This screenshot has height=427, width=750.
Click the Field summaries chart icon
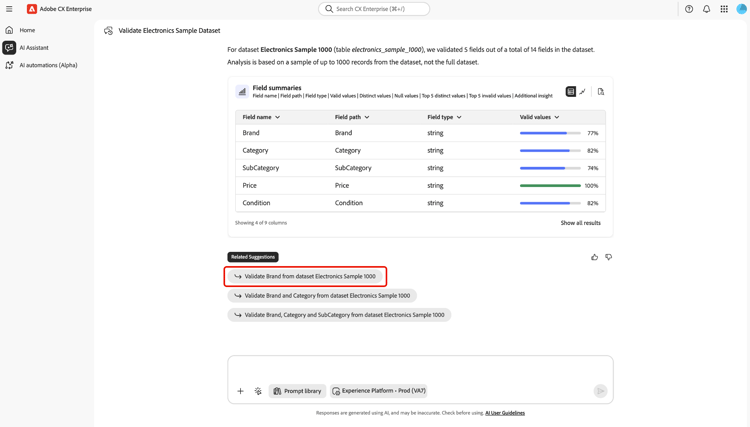coord(242,91)
